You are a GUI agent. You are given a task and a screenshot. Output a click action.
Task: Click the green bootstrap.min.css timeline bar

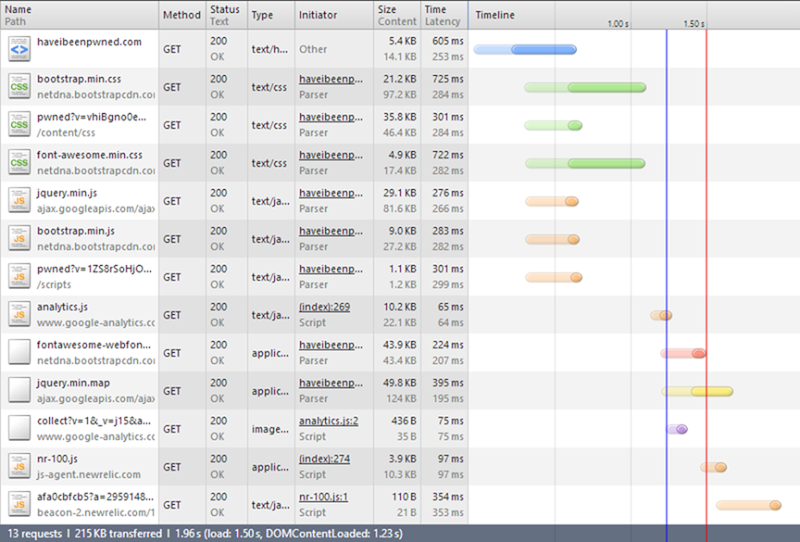pos(585,88)
